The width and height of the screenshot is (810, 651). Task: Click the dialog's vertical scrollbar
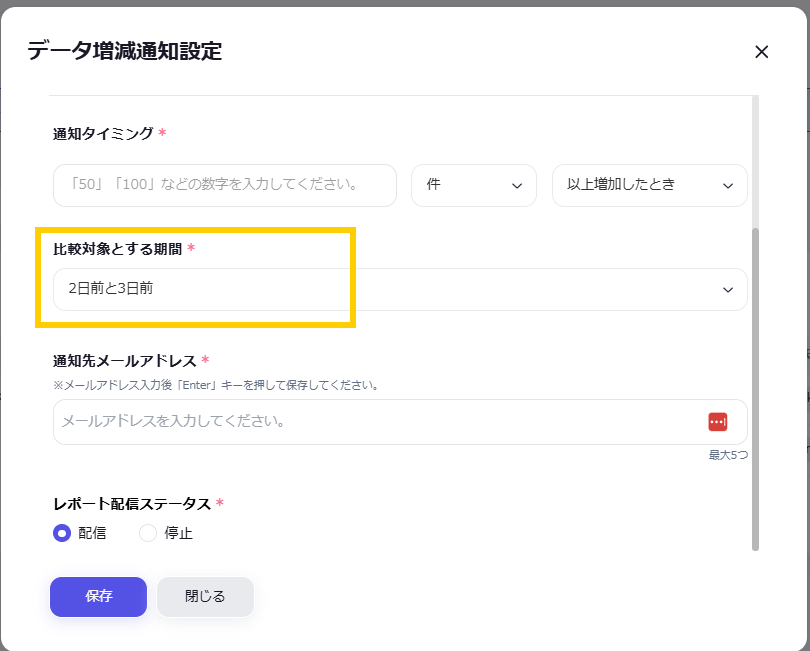pyautogui.click(x=755, y=390)
